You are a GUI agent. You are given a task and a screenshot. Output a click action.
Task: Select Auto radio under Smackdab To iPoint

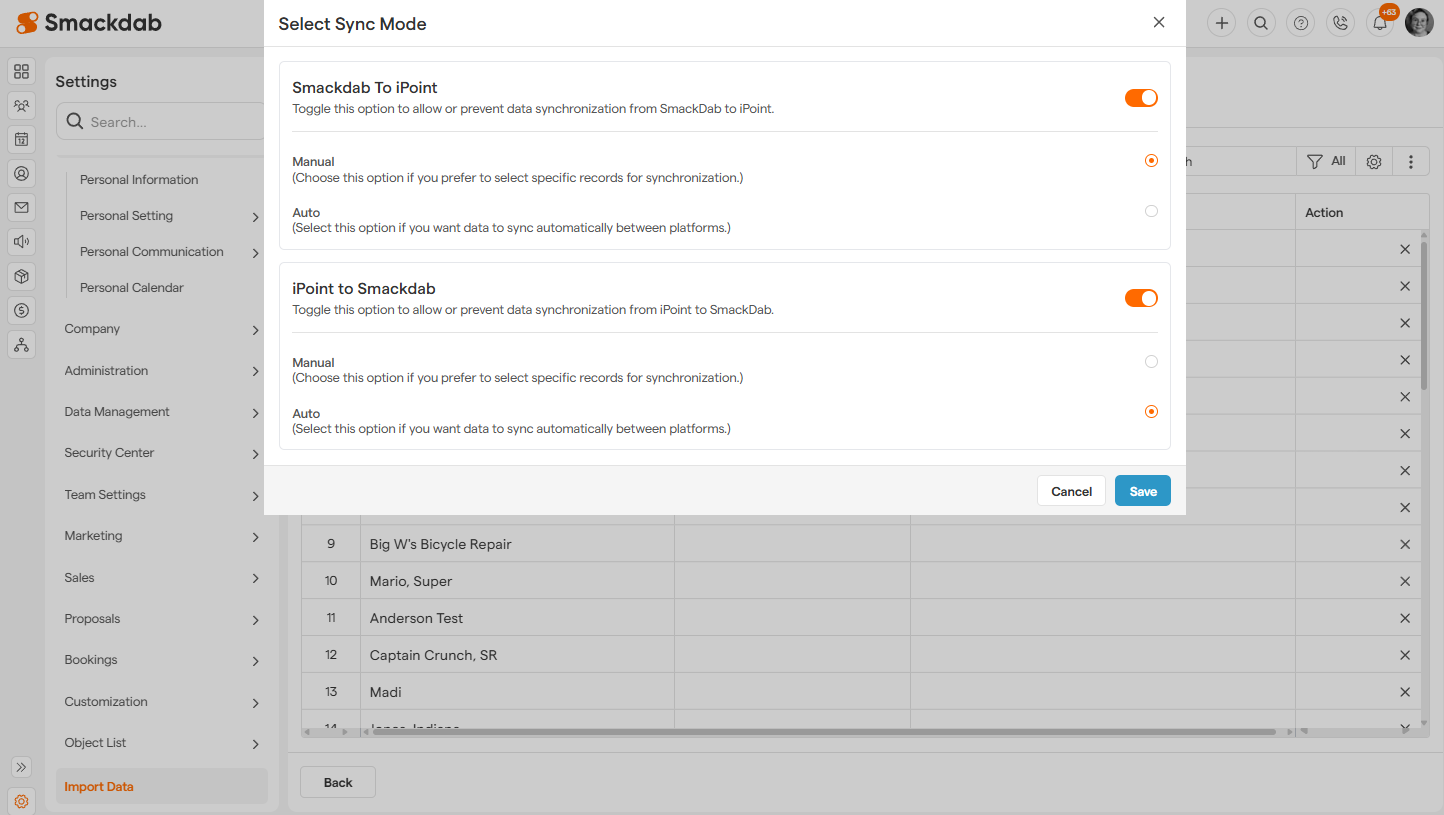[x=1151, y=211]
